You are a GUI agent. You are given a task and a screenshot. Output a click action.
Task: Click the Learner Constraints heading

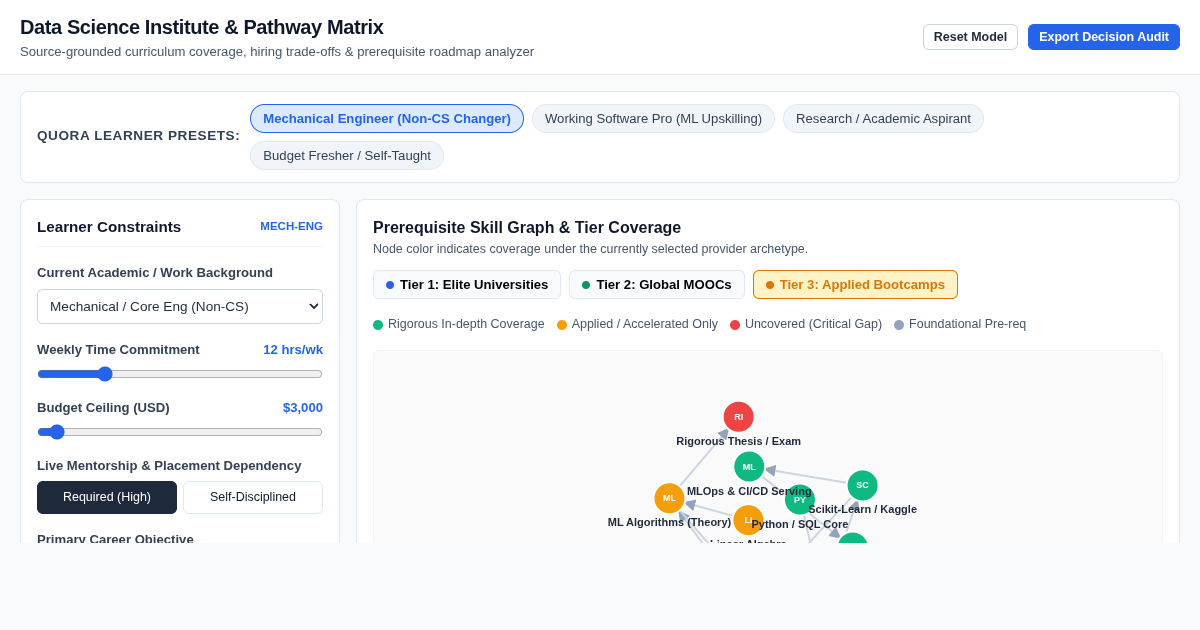pyautogui.click(x=109, y=227)
